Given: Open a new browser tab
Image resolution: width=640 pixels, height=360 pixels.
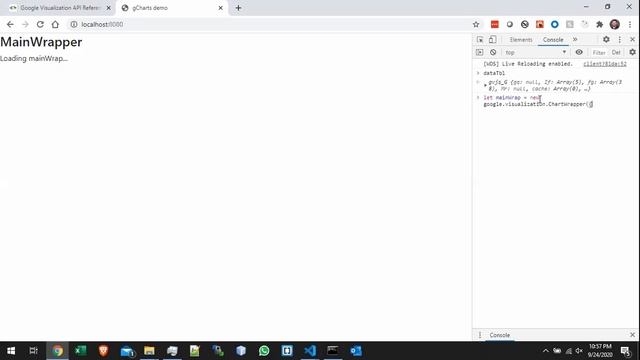Looking at the screenshot, I should (238, 8).
